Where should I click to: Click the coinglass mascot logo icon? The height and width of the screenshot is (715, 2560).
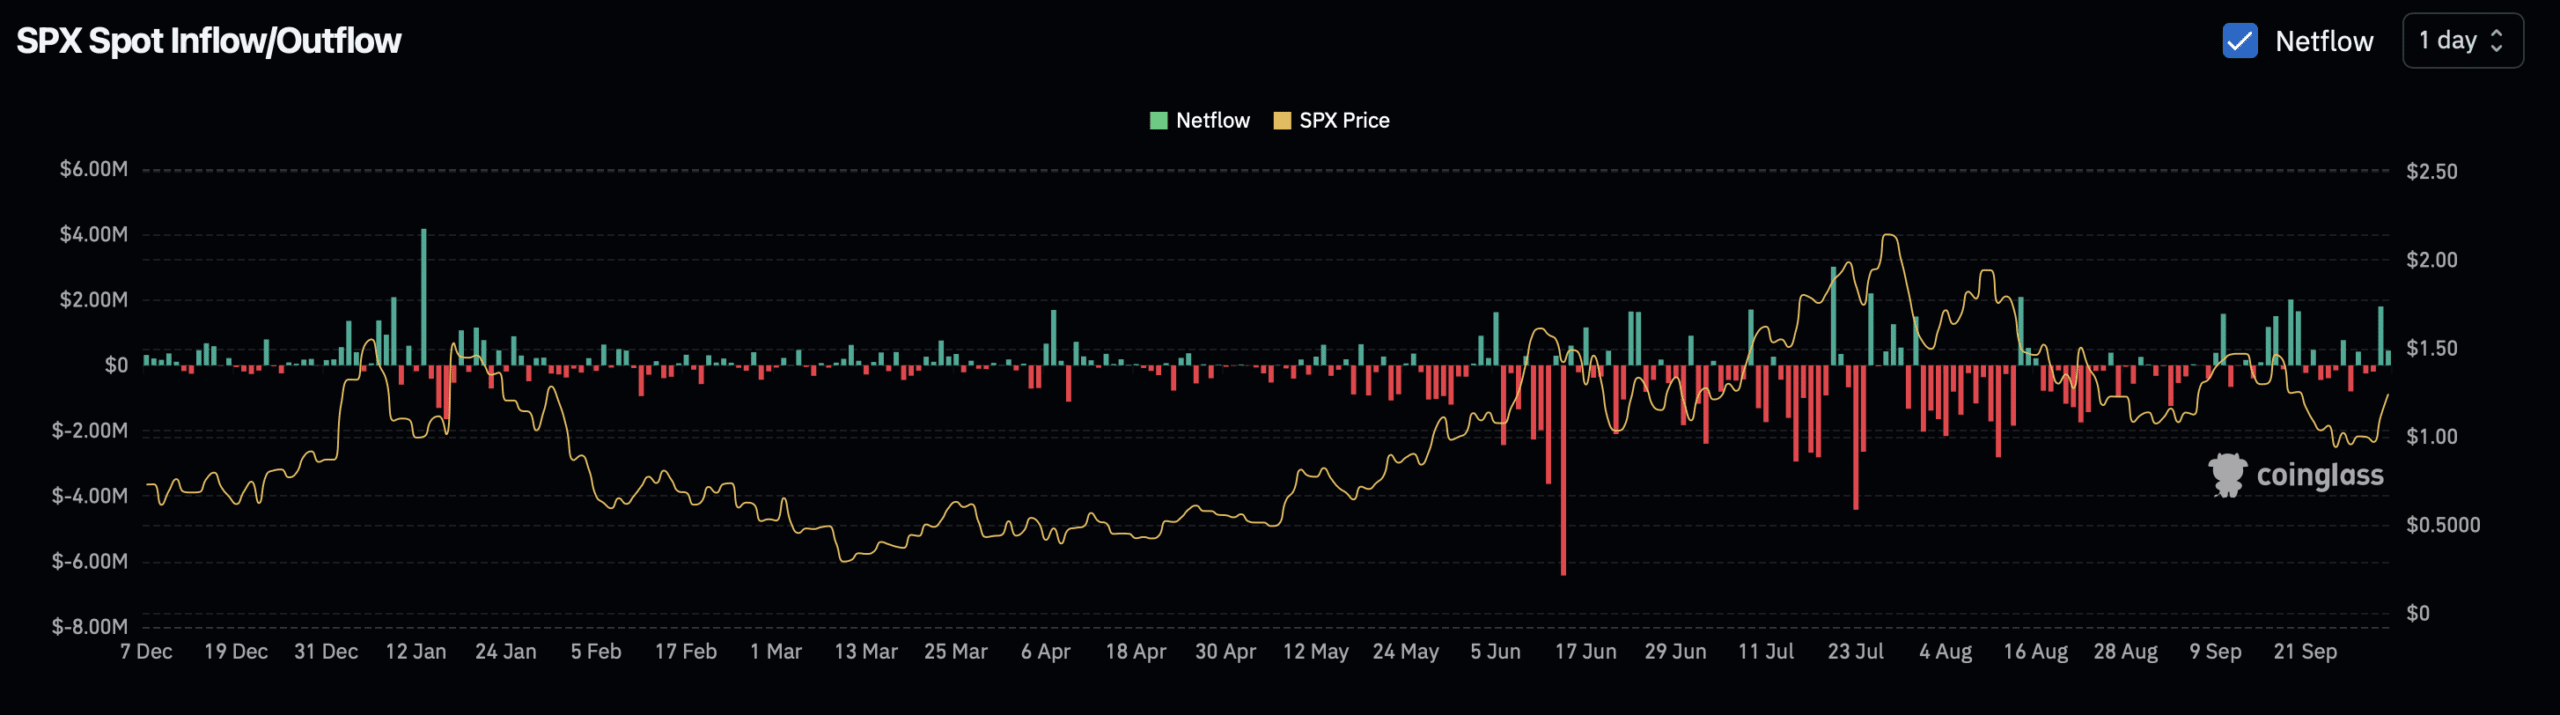(x=2227, y=475)
